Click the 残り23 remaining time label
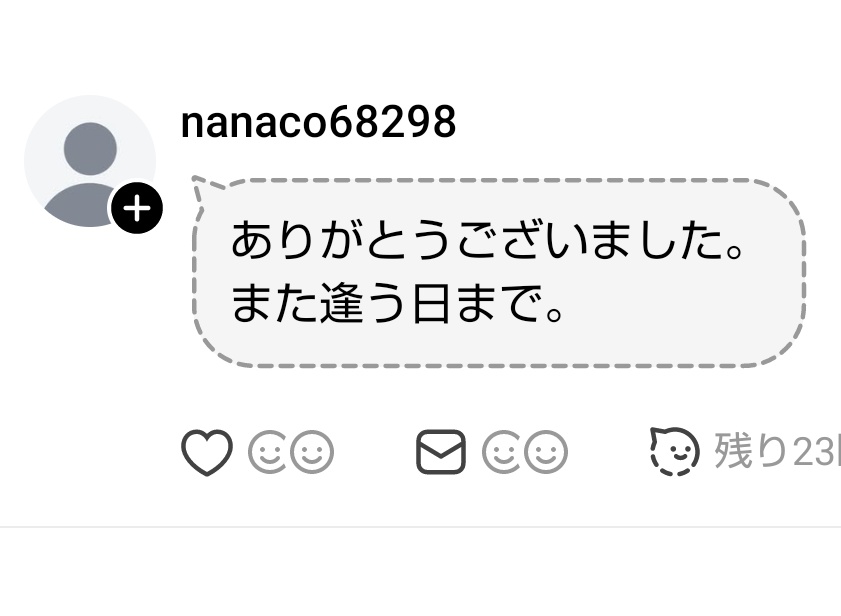Image resolution: width=841 pixels, height=616 pixels. [x=777, y=452]
